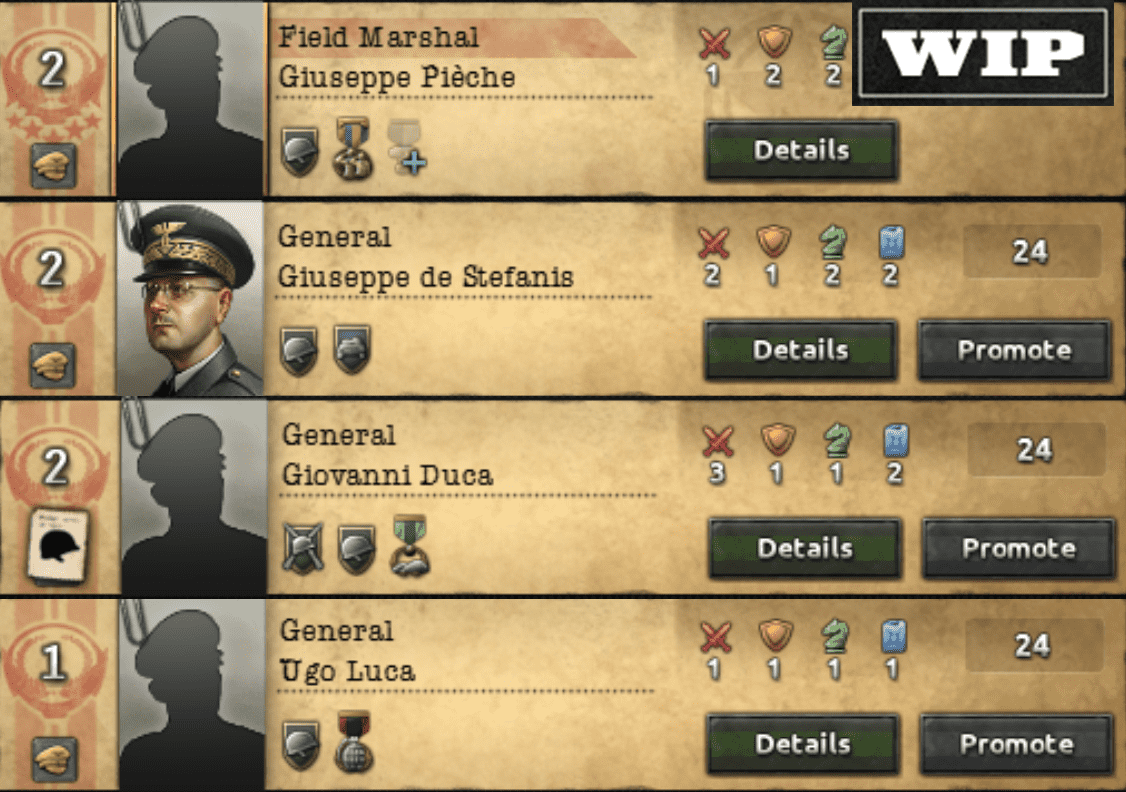1126x792 pixels.
Task: Click Pièche's planning skill knight icon
Action: point(833,43)
